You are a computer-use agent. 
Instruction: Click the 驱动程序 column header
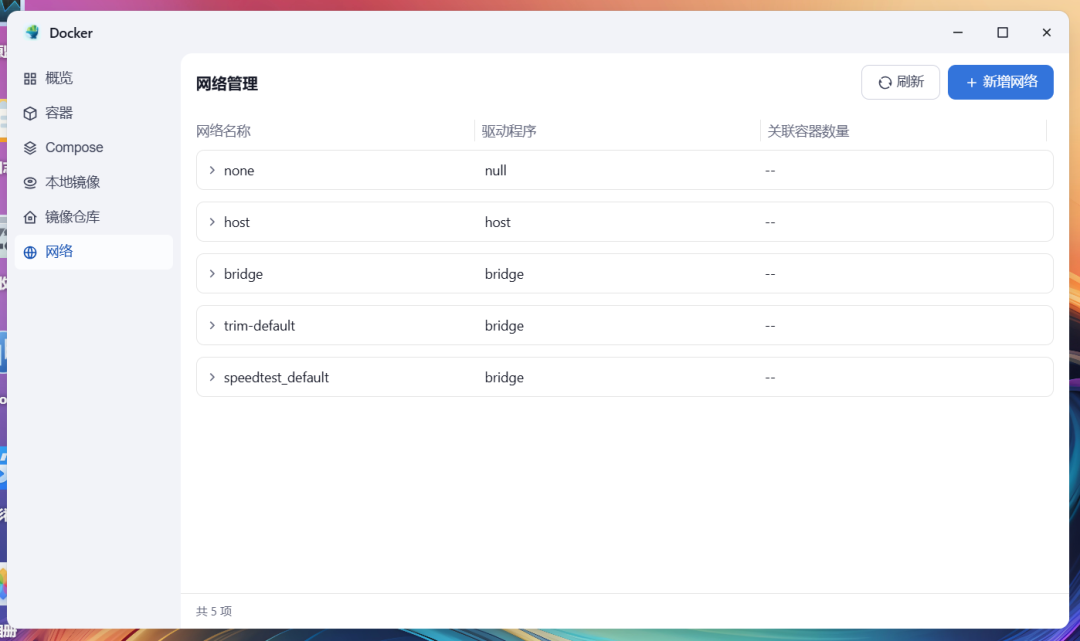click(509, 131)
